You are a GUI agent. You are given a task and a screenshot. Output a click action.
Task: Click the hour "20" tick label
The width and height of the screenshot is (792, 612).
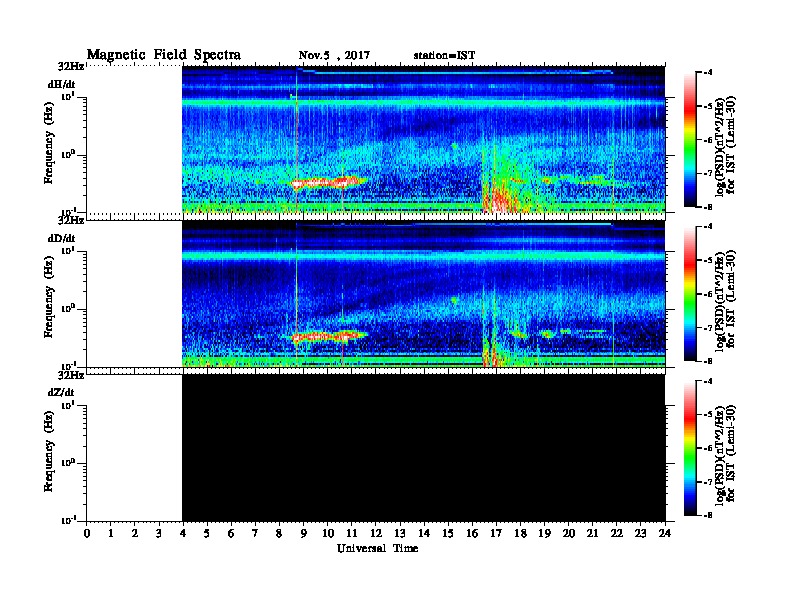click(569, 533)
